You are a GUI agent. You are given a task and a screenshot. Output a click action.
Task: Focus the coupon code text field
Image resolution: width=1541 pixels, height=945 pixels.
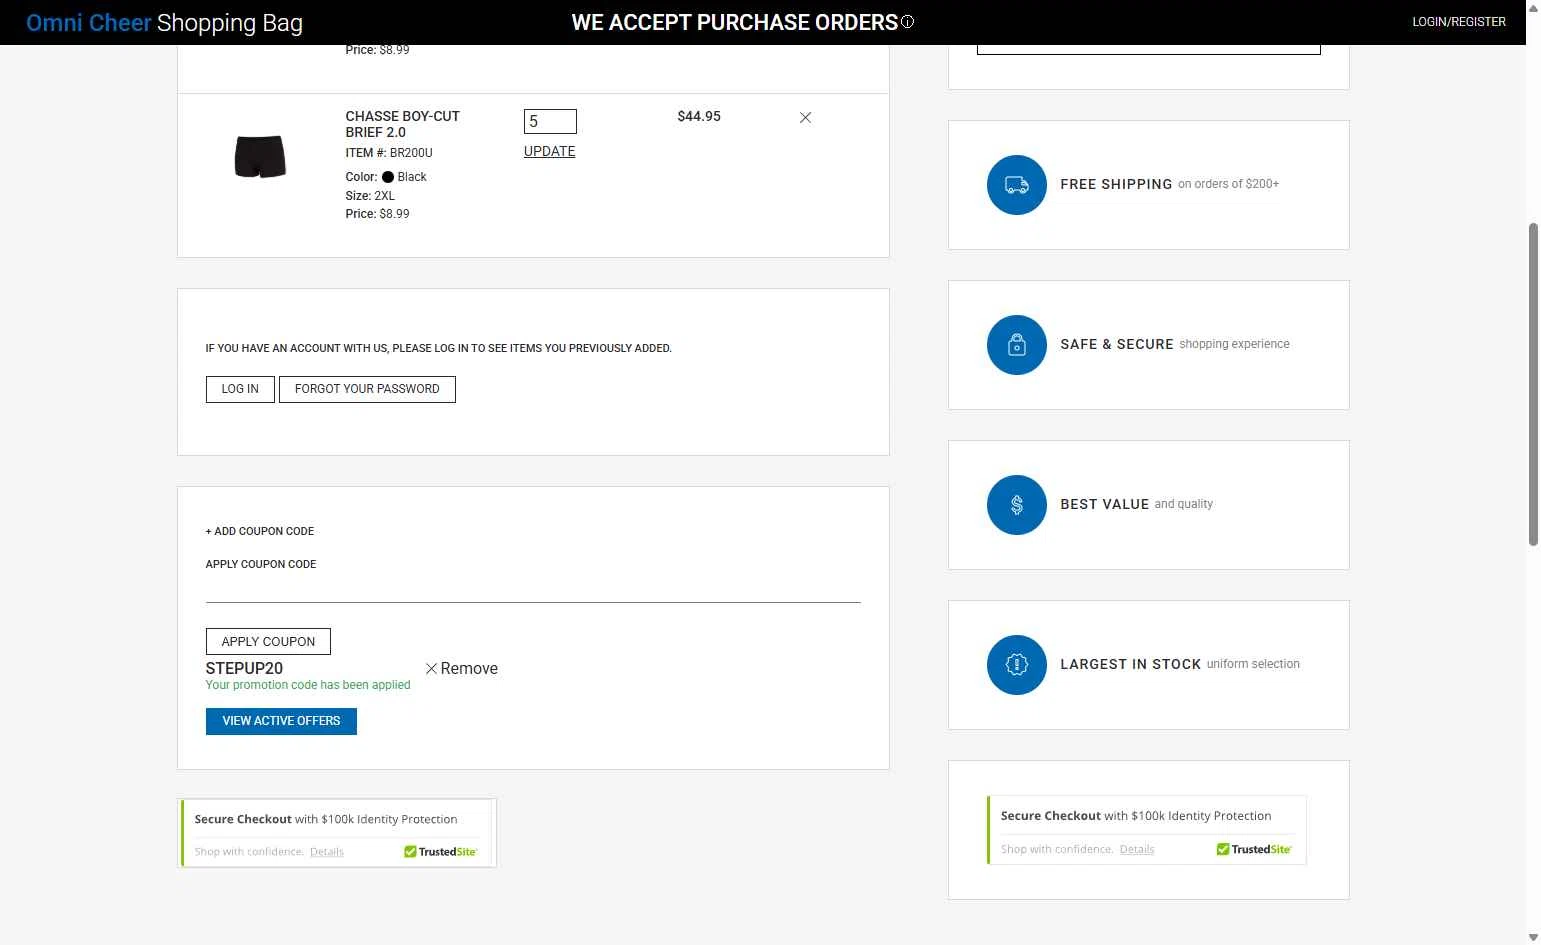pyautogui.click(x=532, y=588)
